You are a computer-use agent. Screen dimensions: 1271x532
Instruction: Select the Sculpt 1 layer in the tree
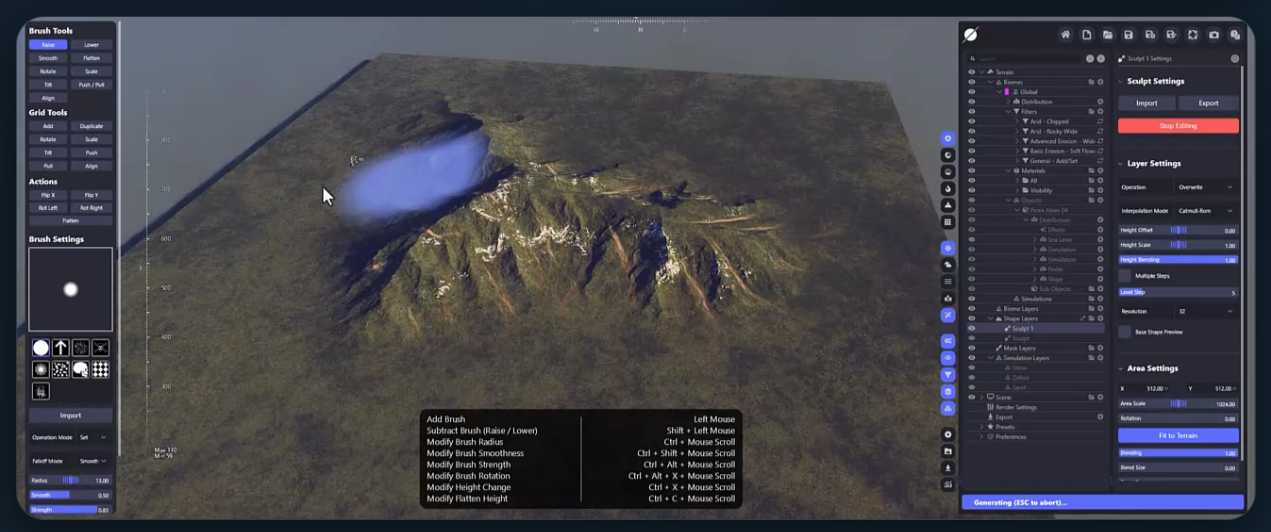tap(1023, 328)
